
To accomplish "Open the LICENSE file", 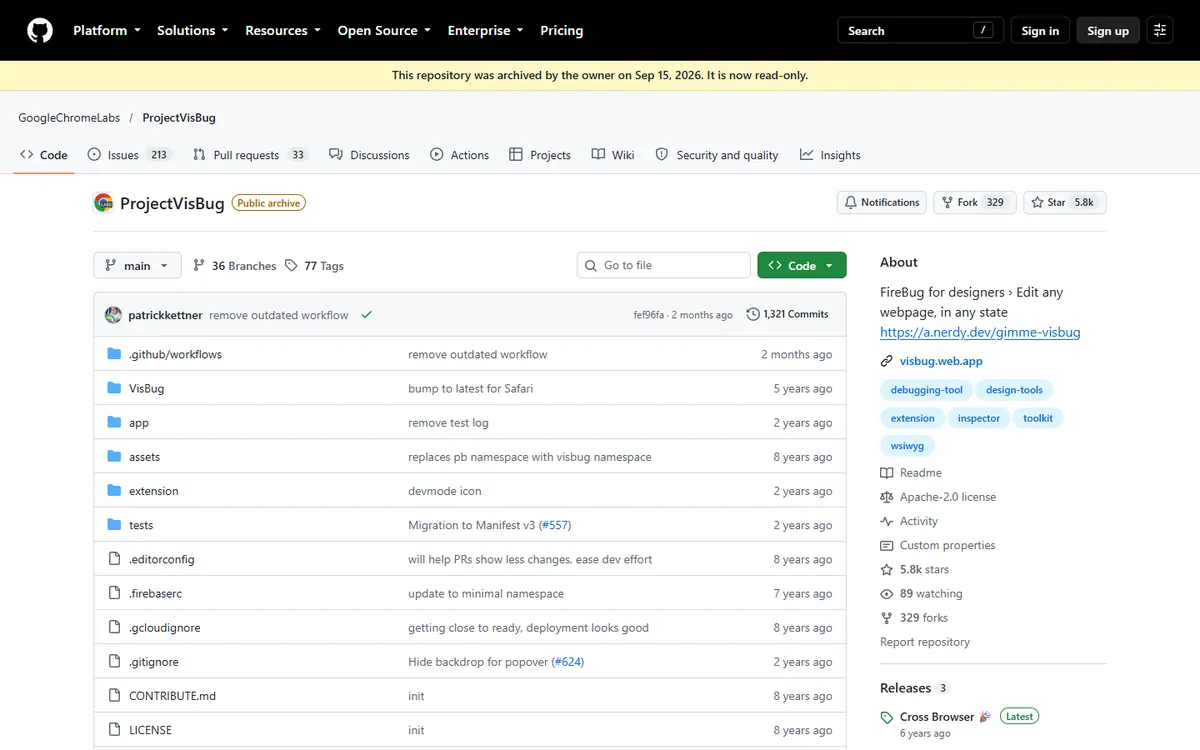I will [x=150, y=730].
